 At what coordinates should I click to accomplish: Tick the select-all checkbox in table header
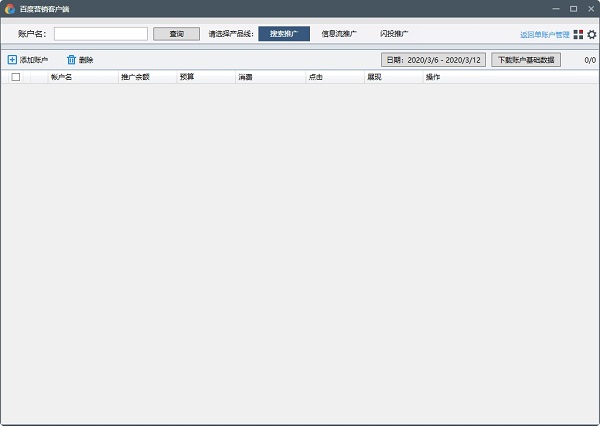(16, 77)
